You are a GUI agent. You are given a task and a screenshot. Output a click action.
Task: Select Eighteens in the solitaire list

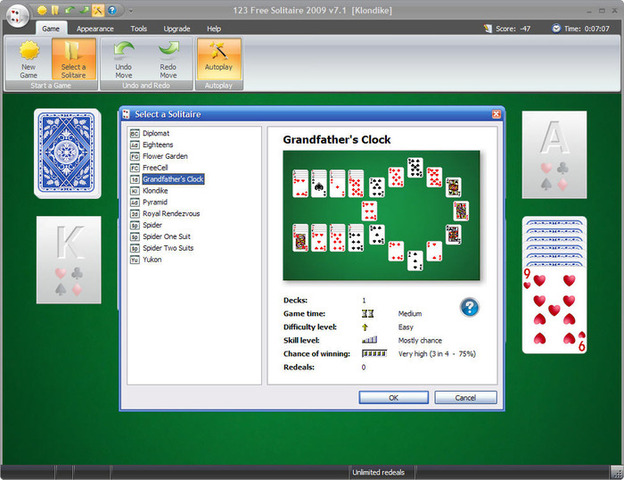158,145
